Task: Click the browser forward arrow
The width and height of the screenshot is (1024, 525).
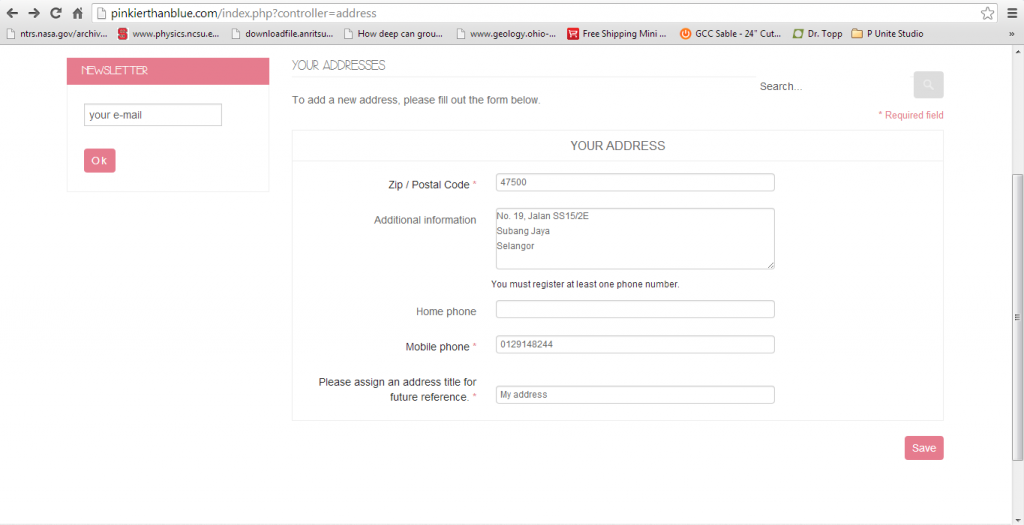Action: pos(34,13)
